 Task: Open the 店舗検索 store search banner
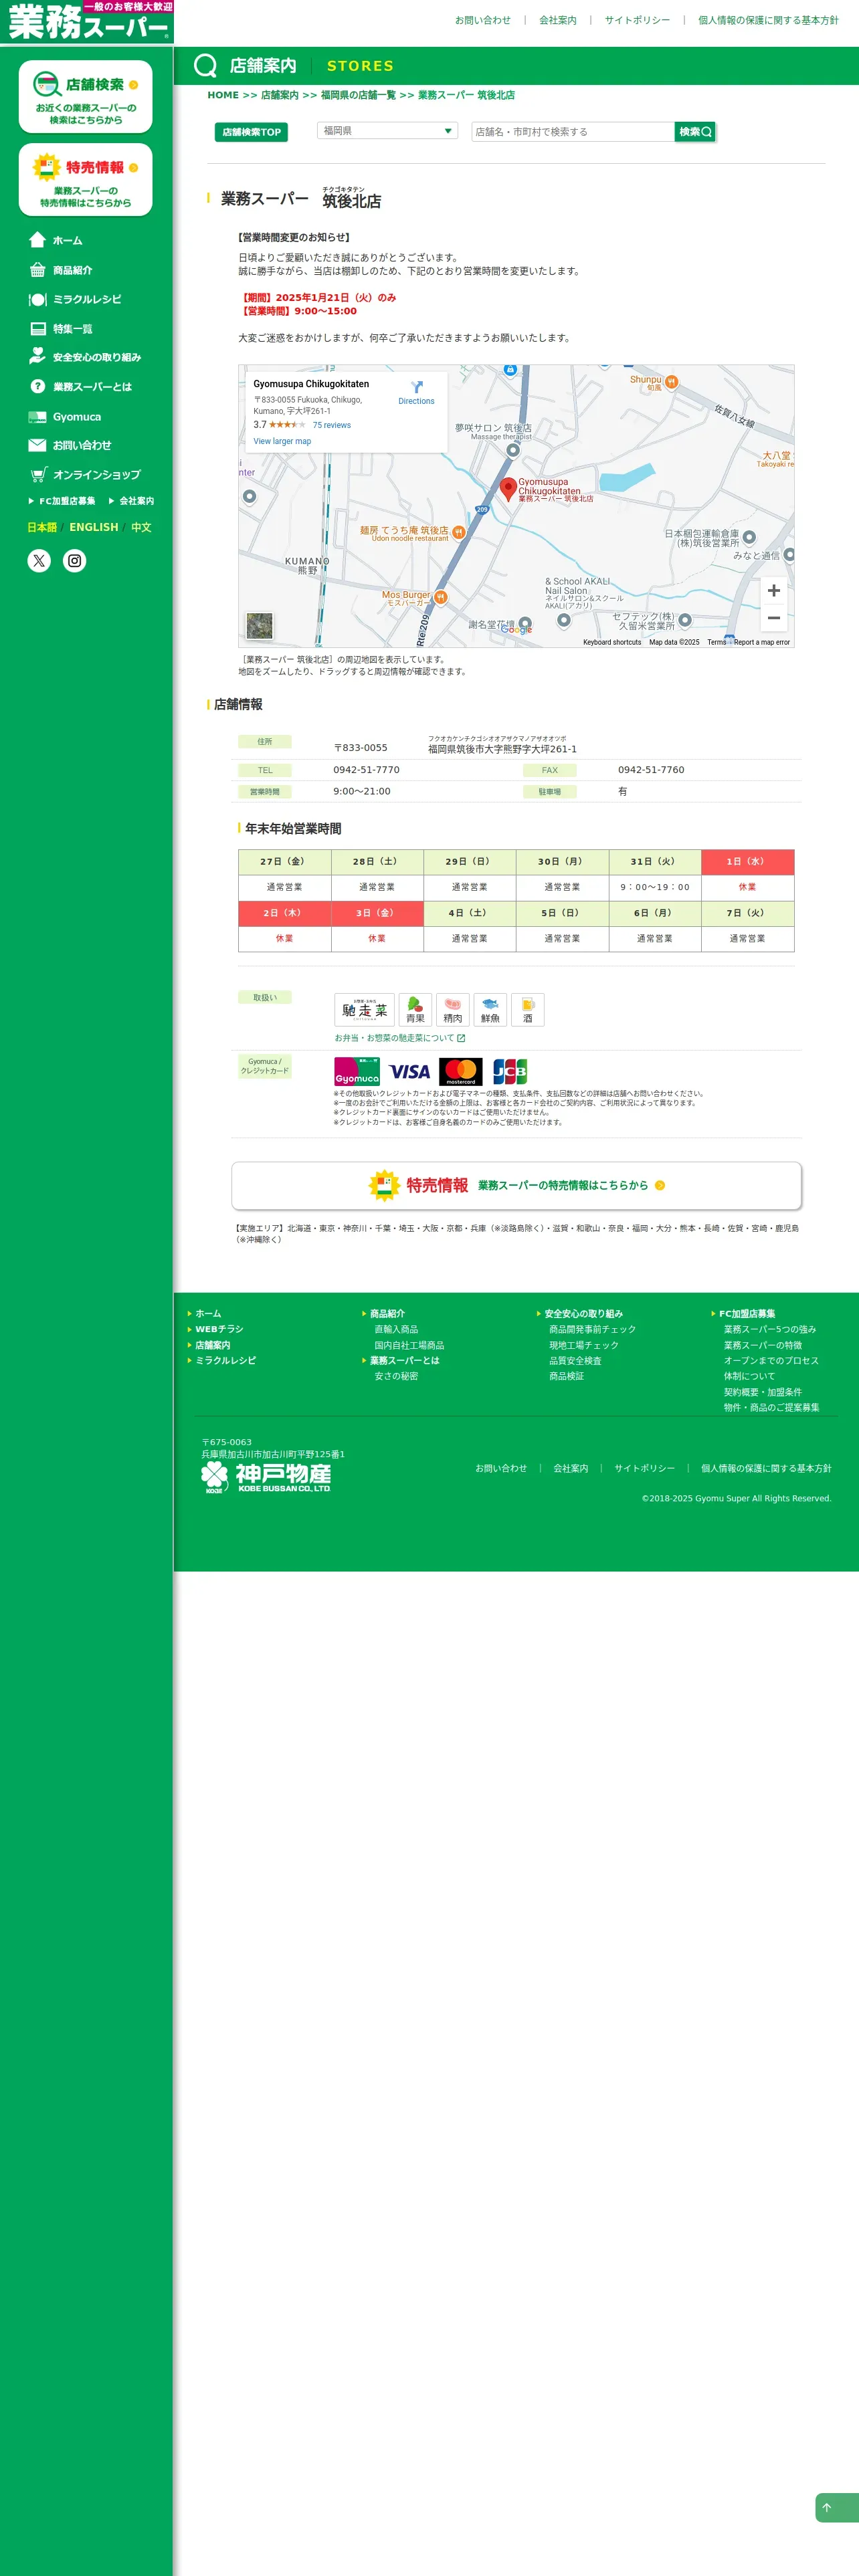pos(86,97)
